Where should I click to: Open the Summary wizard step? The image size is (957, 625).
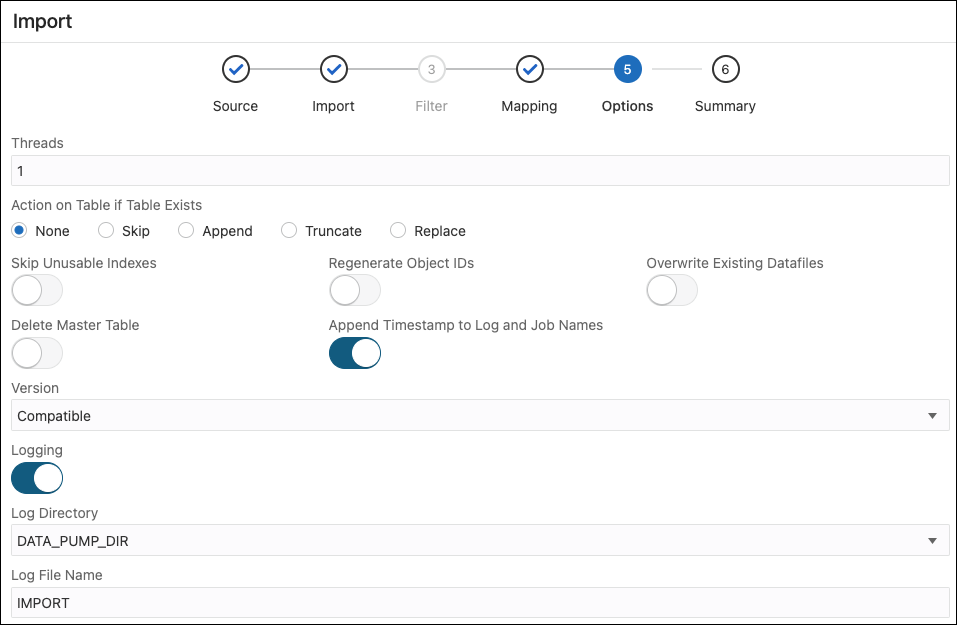tap(725, 69)
